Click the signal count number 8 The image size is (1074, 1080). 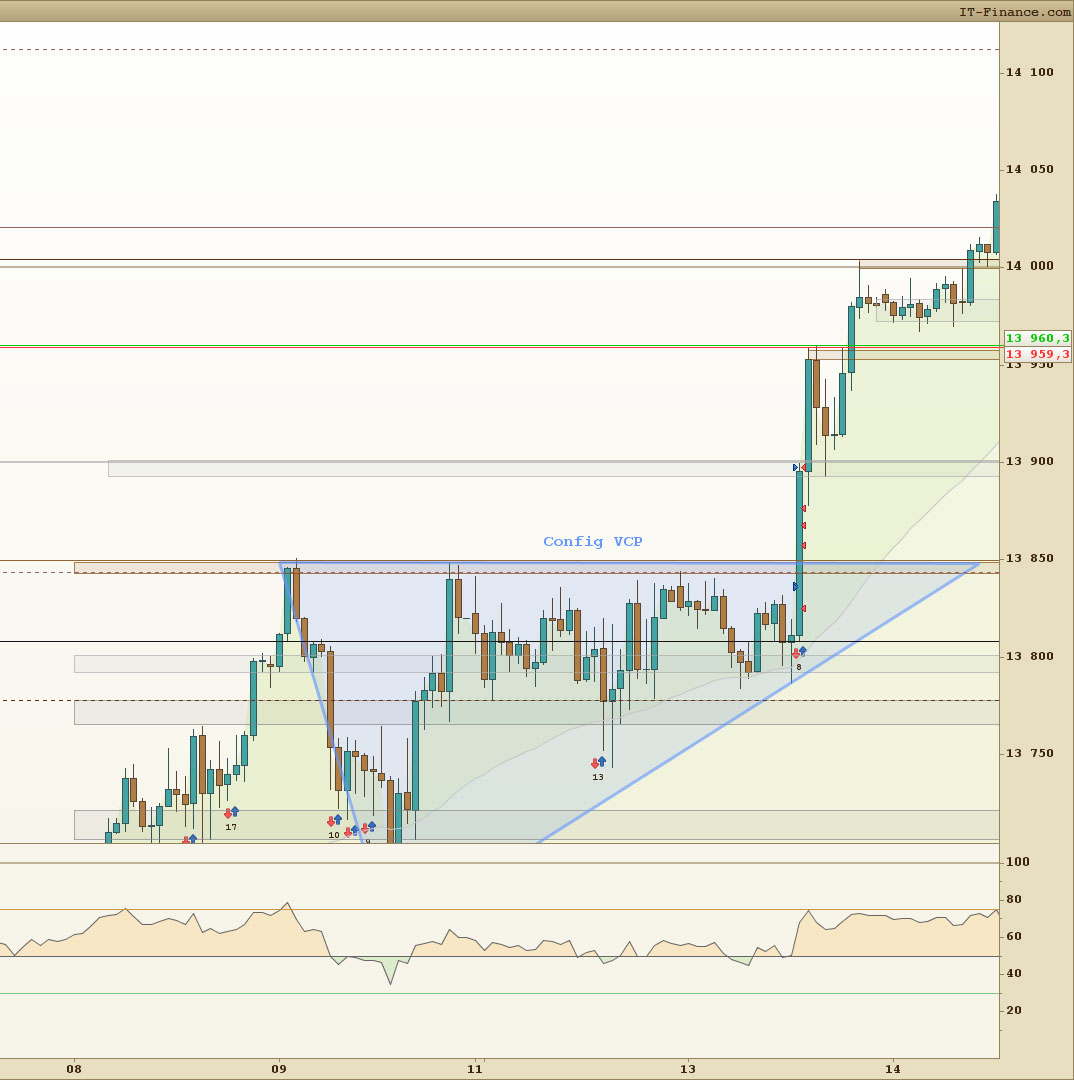click(x=799, y=667)
